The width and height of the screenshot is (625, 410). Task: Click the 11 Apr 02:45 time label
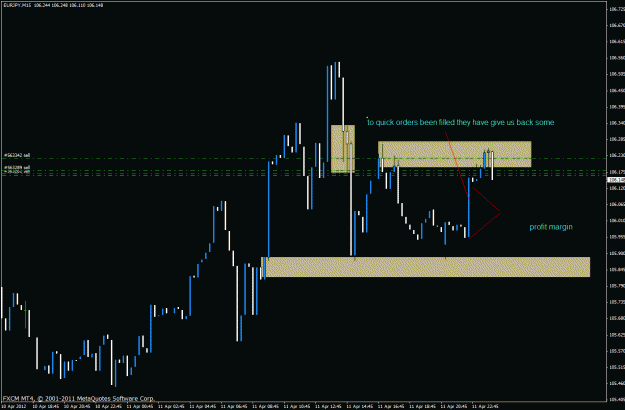click(x=171, y=407)
